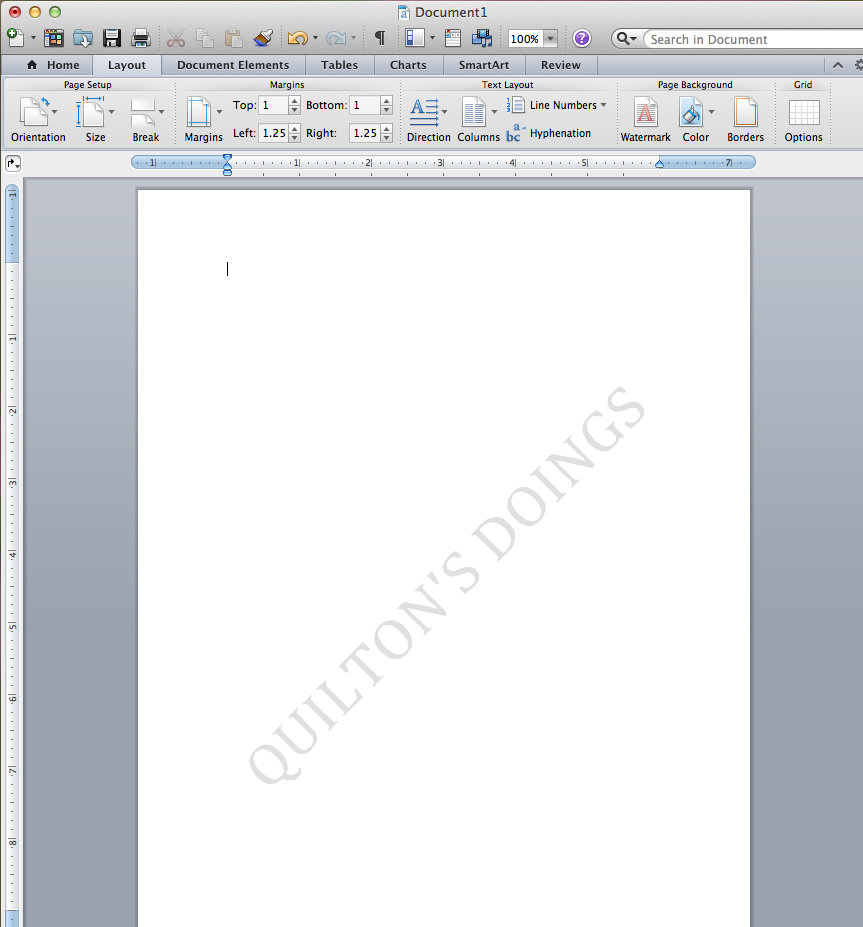
Task: Open Help with the purple question mark
Action: (582, 38)
